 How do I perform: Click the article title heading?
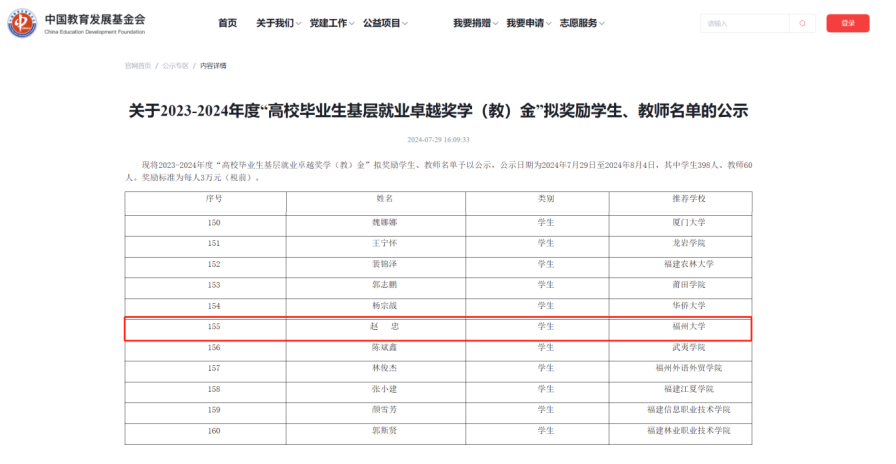click(438, 110)
